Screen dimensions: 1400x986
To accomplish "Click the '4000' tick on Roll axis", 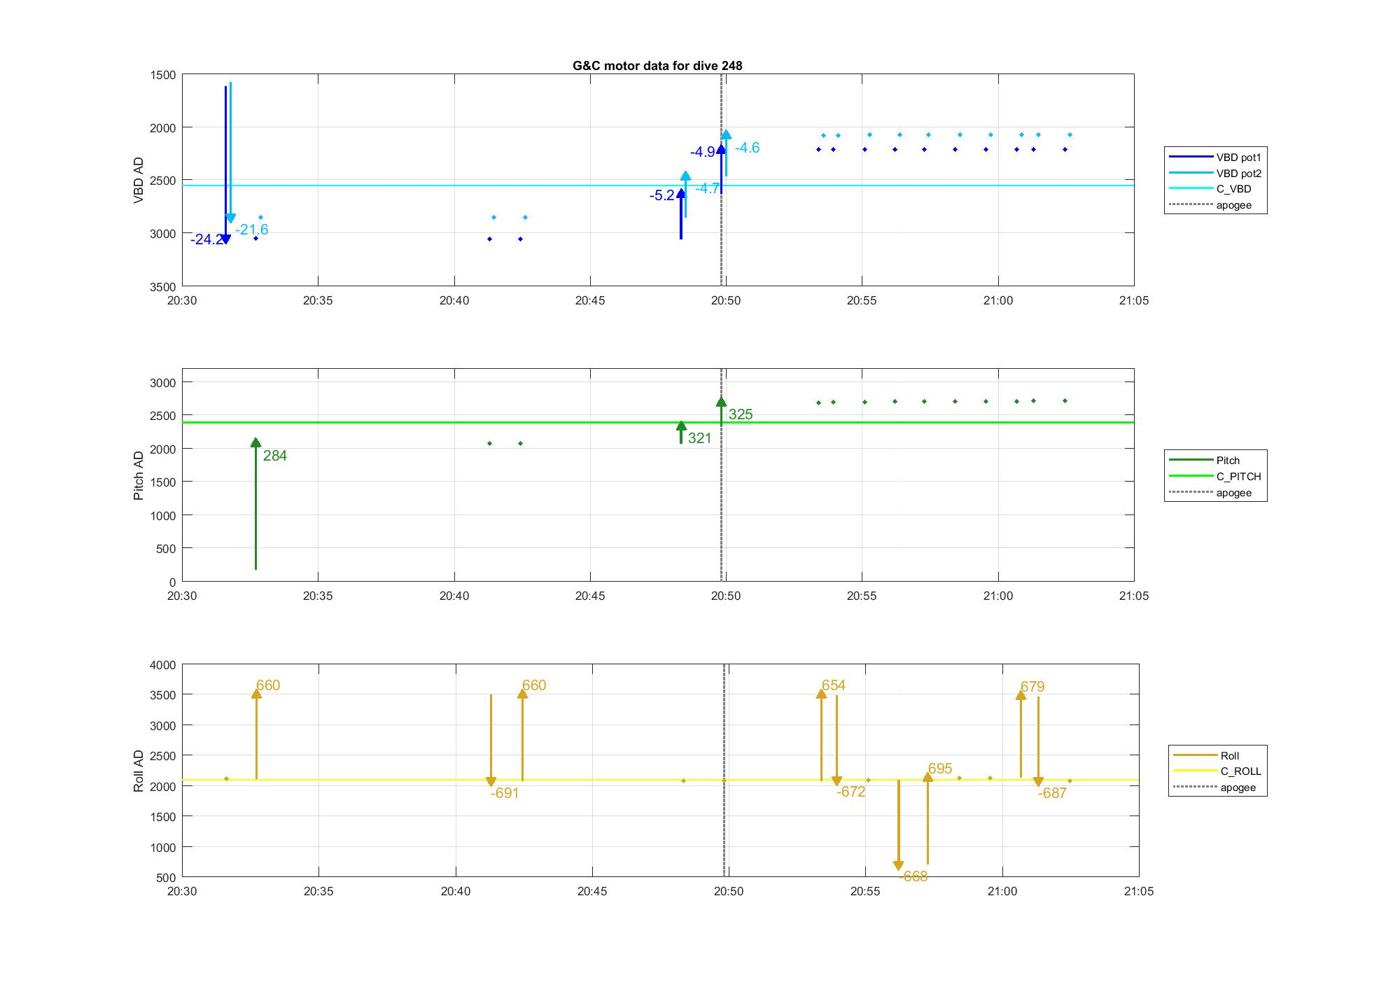I will click(162, 665).
